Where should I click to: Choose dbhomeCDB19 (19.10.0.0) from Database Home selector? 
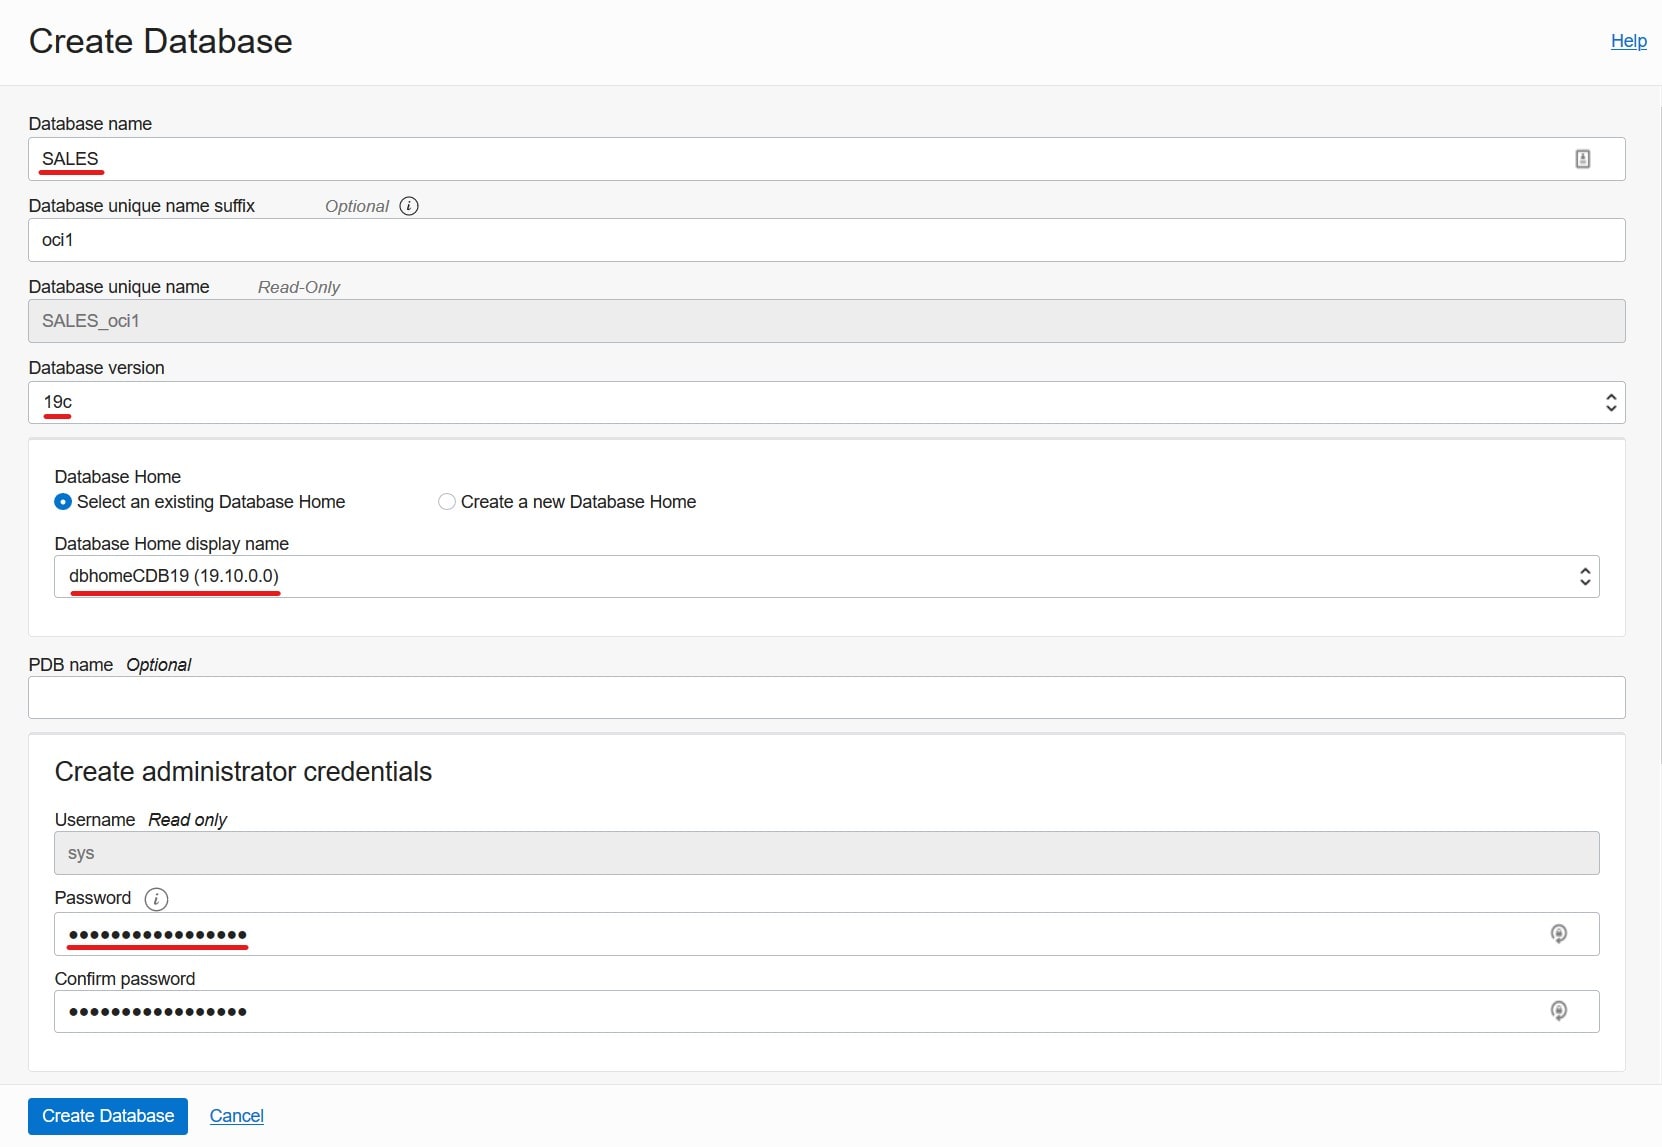(173, 576)
